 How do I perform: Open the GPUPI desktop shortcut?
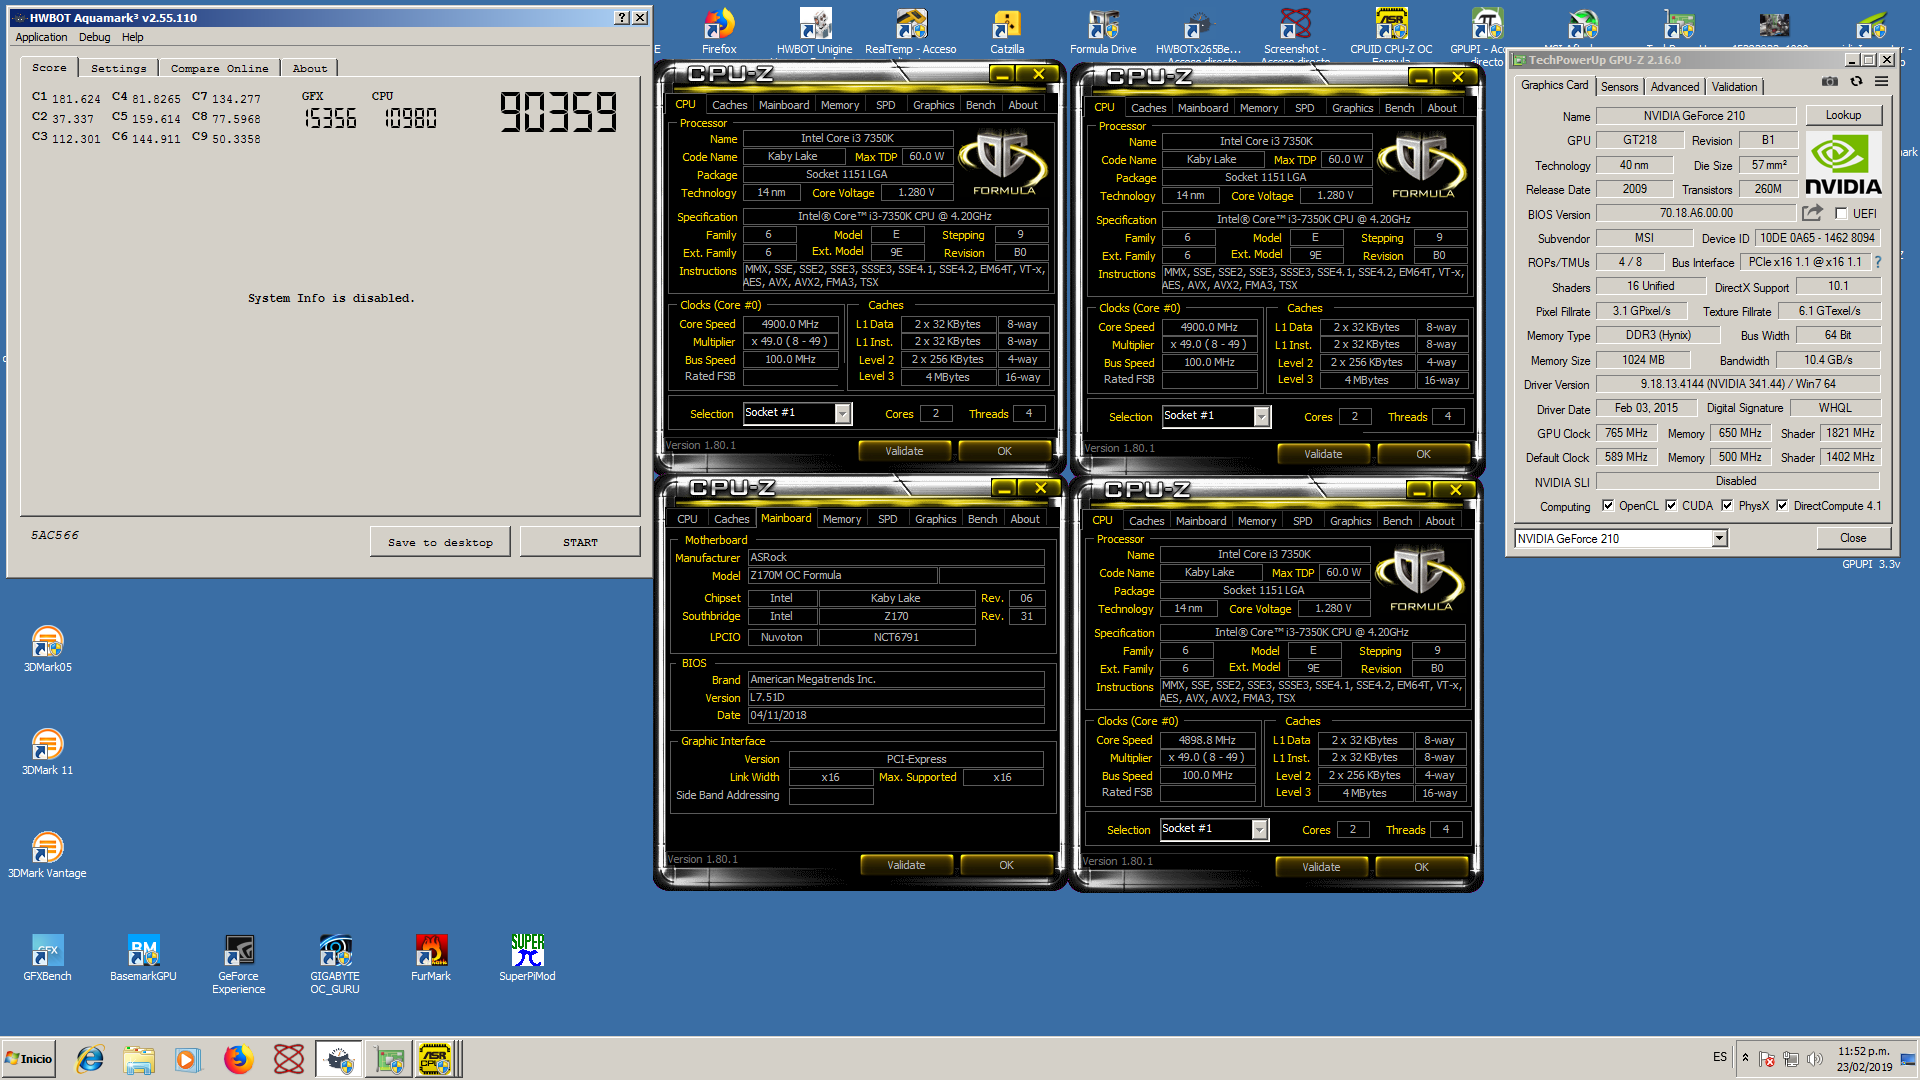click(x=1487, y=31)
